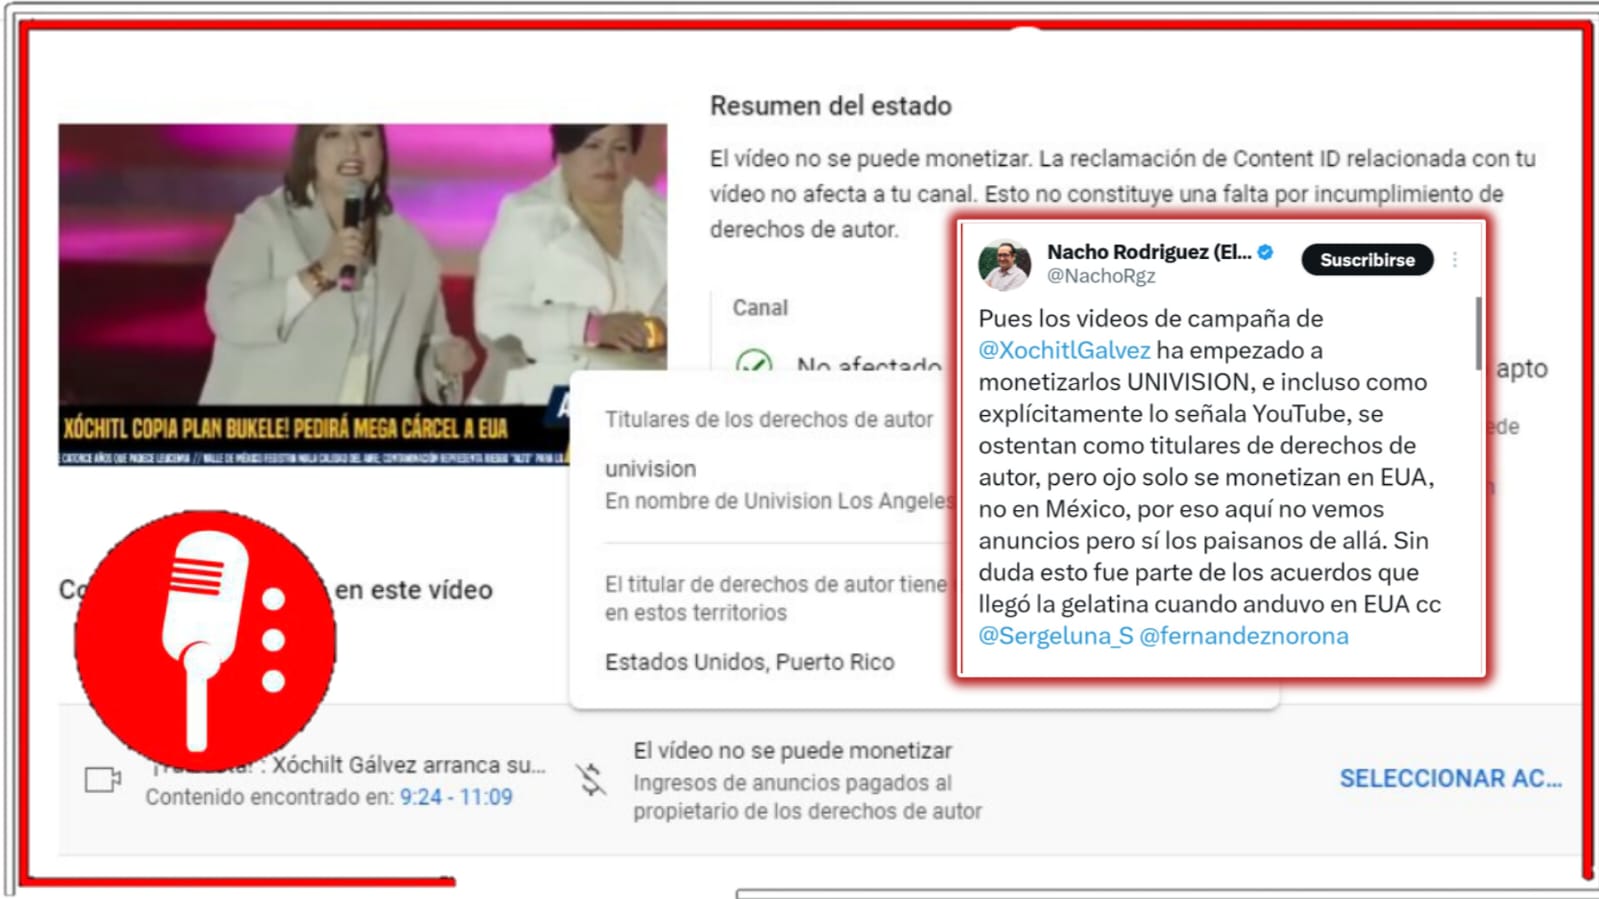Viewport: 1599px width, 899px height.
Task: Click the red microphone logo
Action: pyautogui.click(x=205, y=640)
